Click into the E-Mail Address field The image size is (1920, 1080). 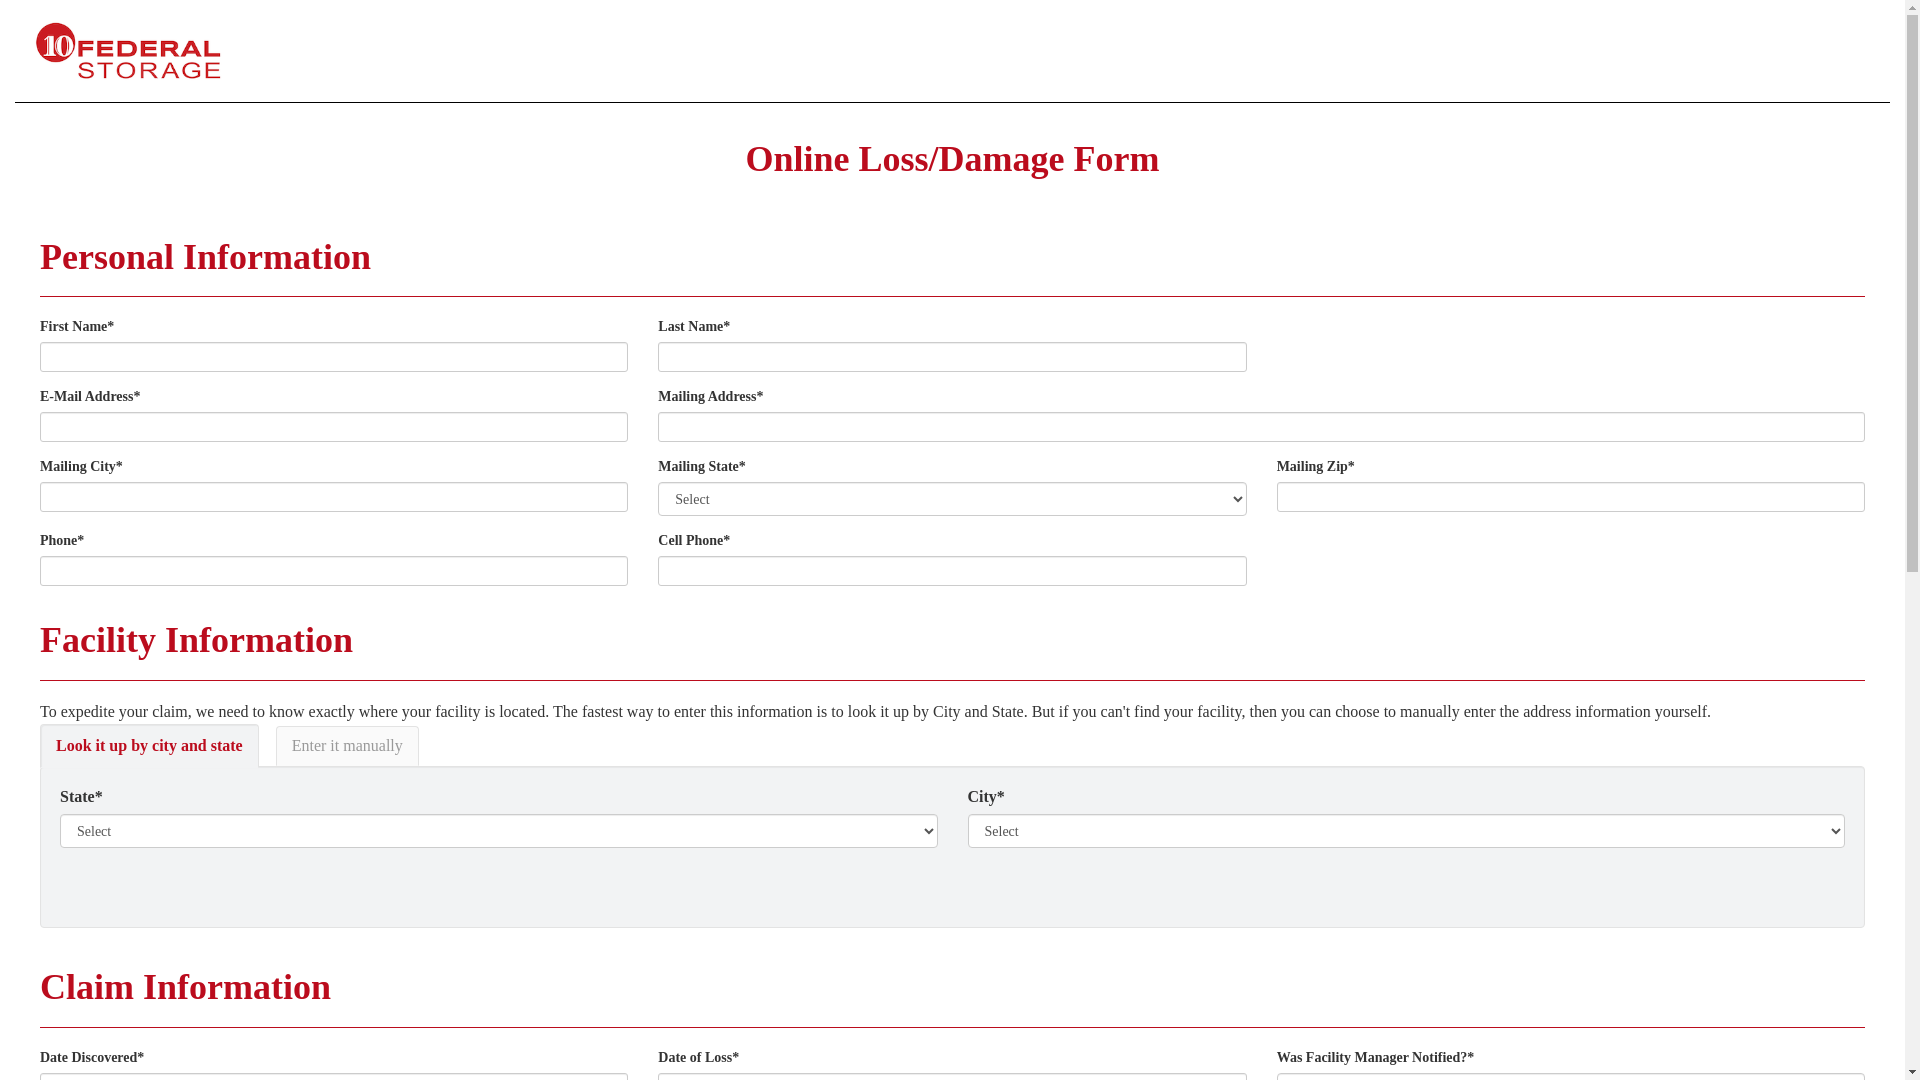(334, 427)
